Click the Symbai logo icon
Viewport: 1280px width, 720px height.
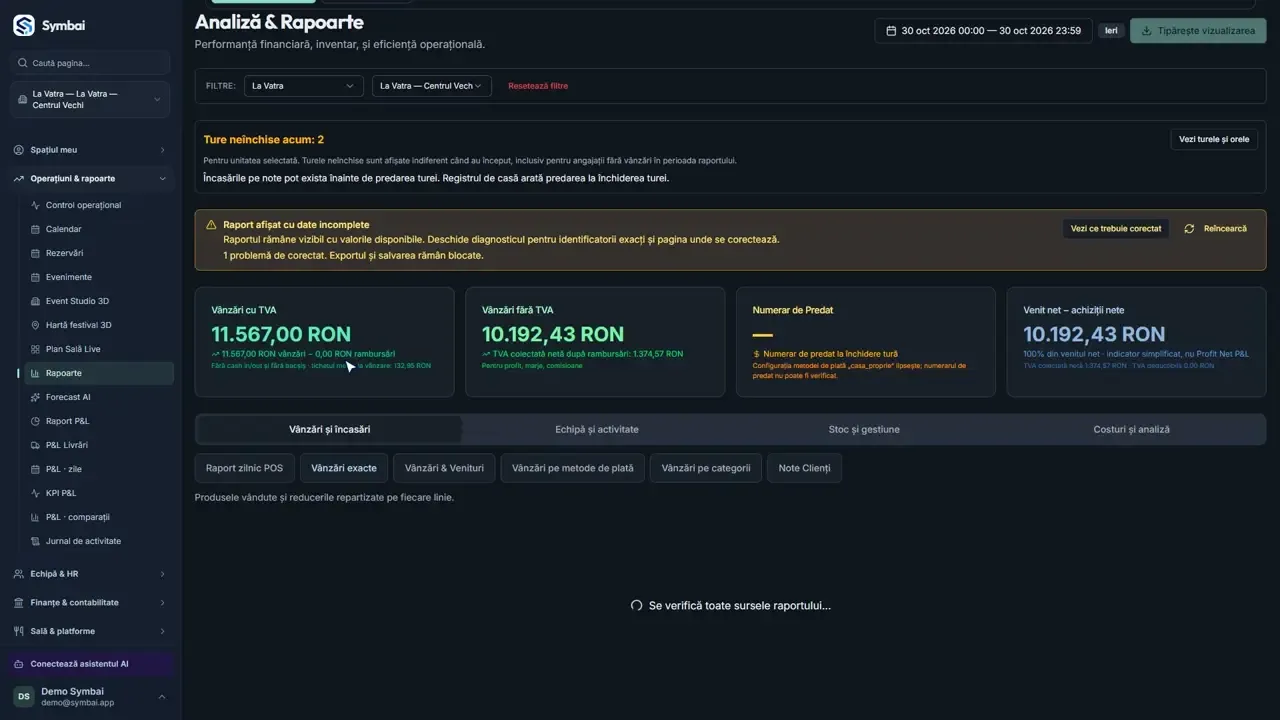(x=23, y=25)
